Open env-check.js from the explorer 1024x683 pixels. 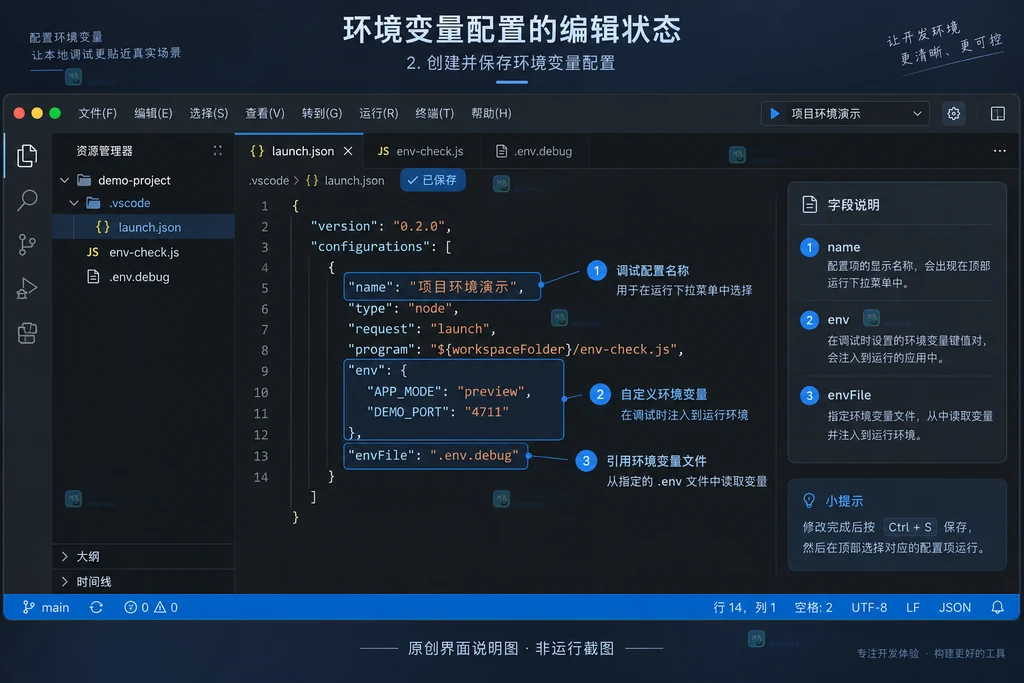[x=143, y=252]
